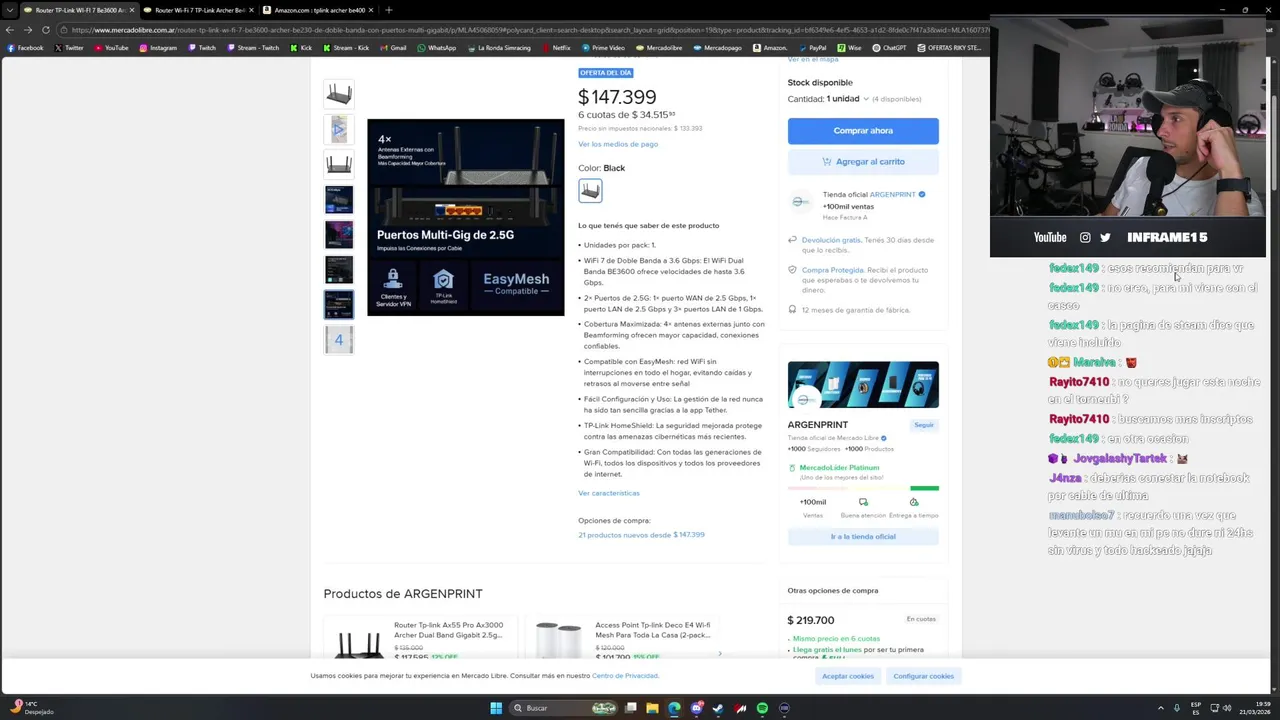Screen dimensions: 1280x720
Task: Click the browser back arrow
Action: pyautogui.click(x=10, y=30)
